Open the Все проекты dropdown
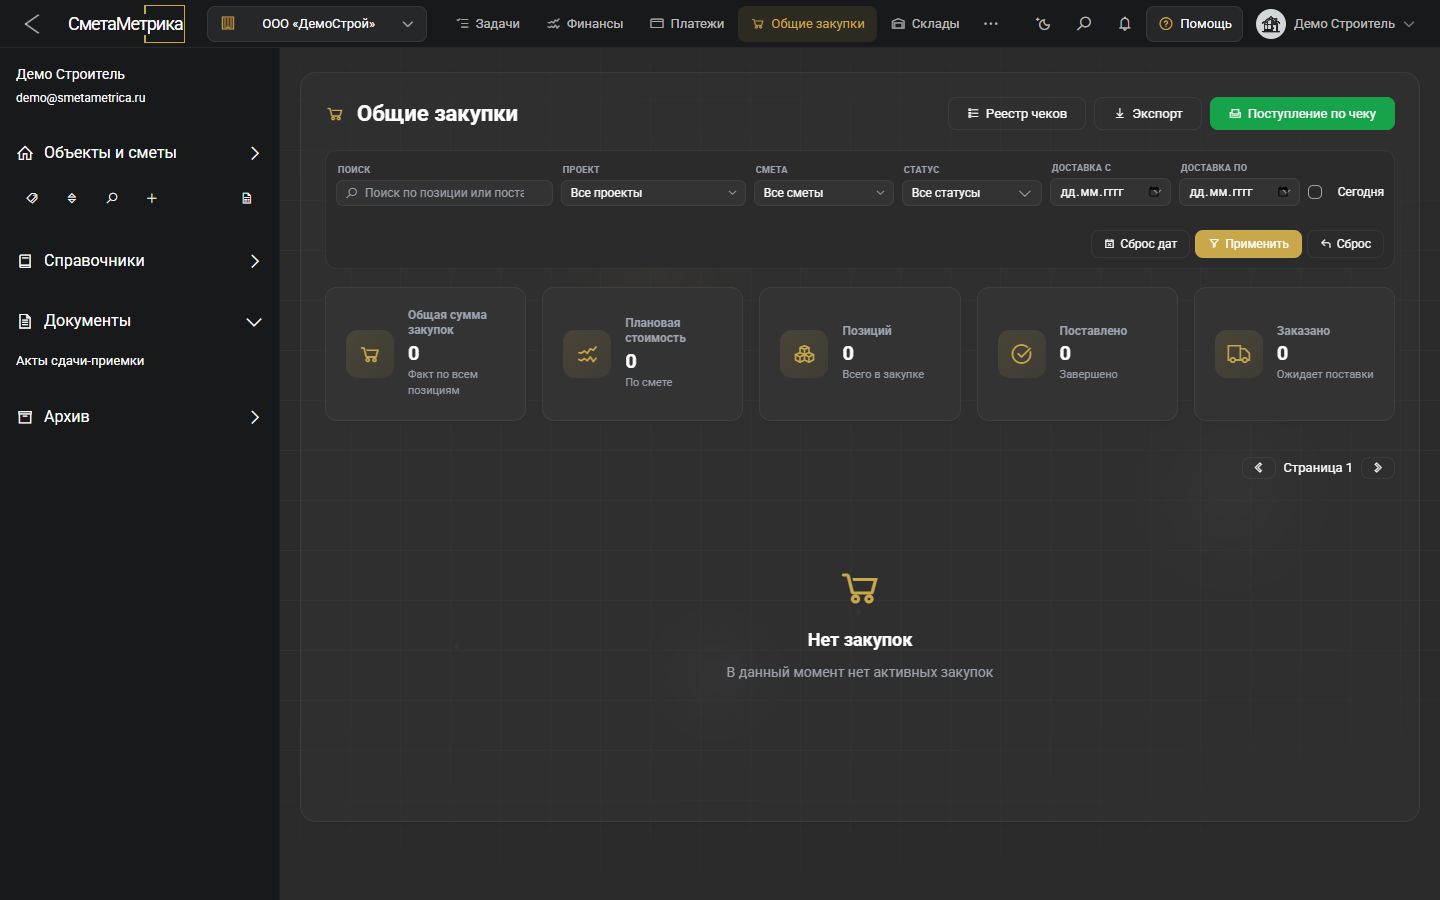1440x900 pixels. click(652, 192)
